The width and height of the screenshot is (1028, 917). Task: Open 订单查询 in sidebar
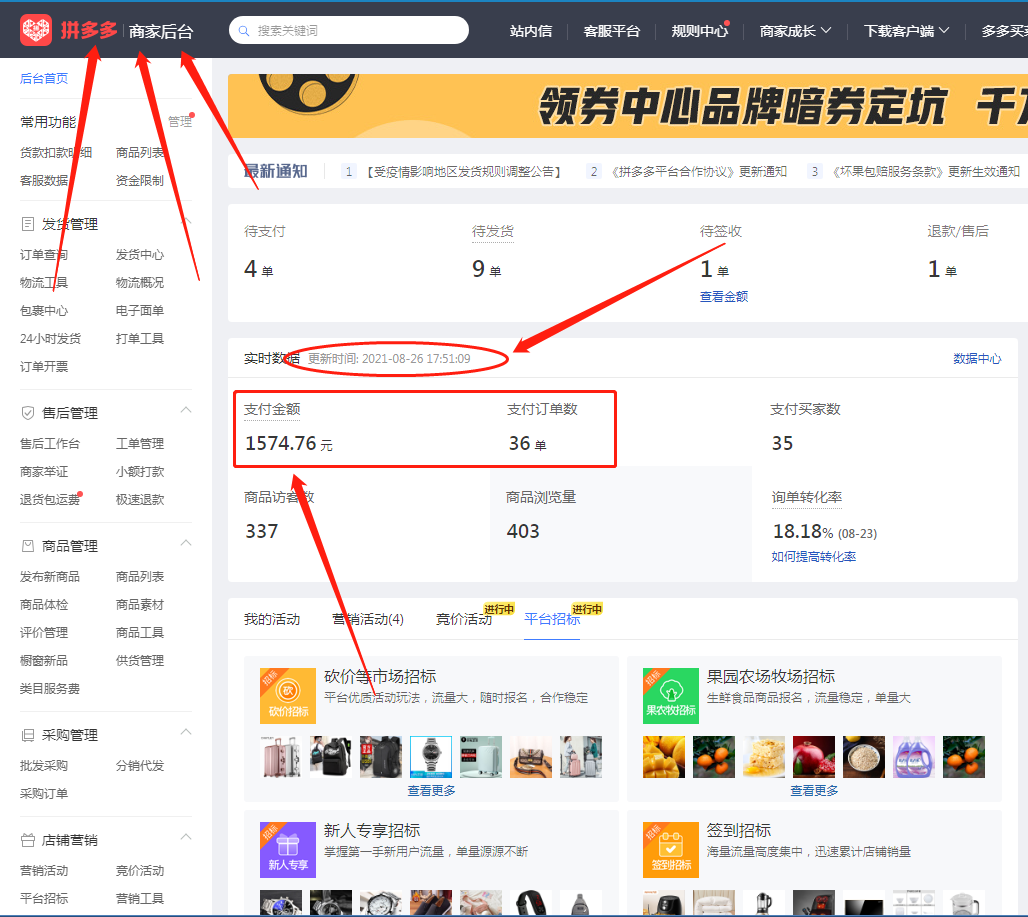pyautogui.click(x=44, y=255)
